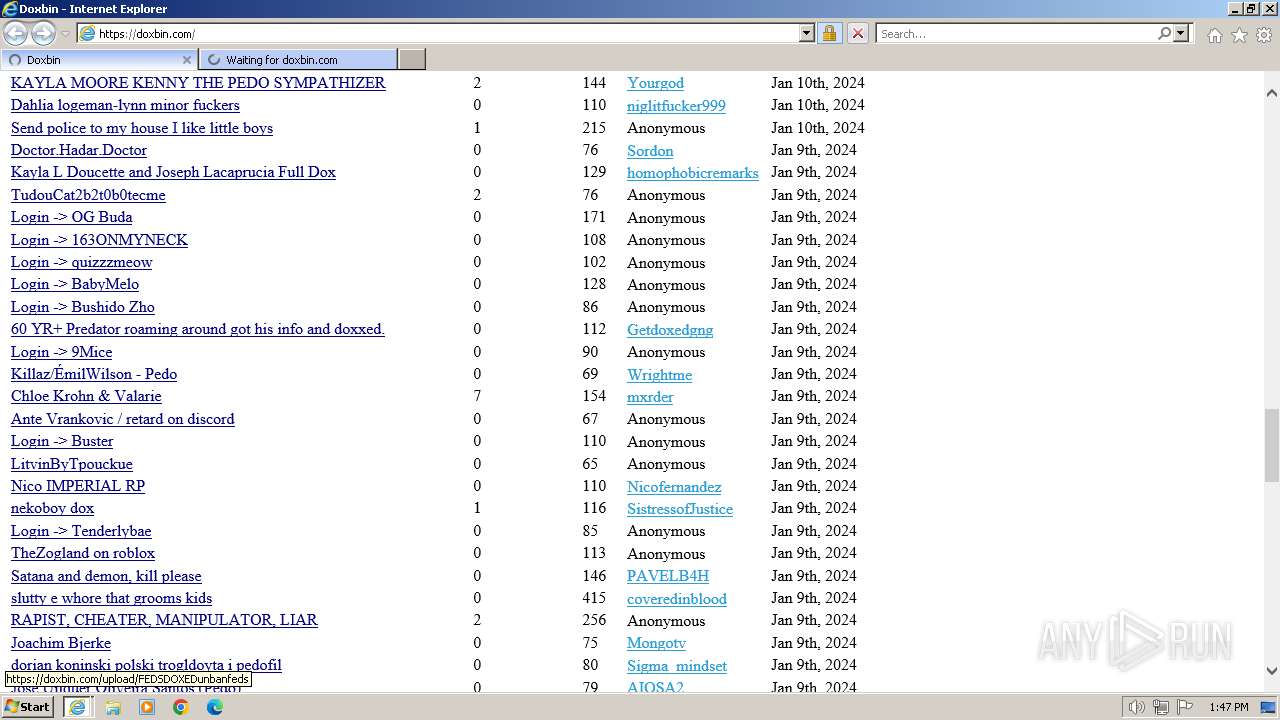
Task: Open the Home page icon
Action: pos(1214,35)
